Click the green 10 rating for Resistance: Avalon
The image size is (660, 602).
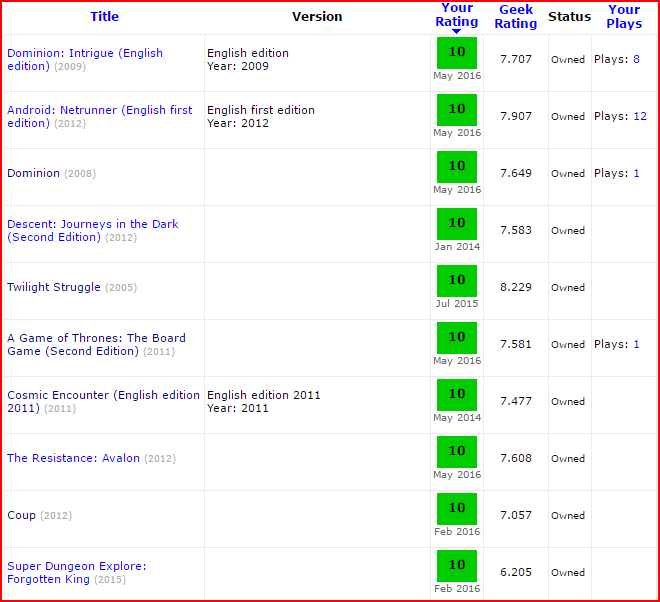point(457,452)
